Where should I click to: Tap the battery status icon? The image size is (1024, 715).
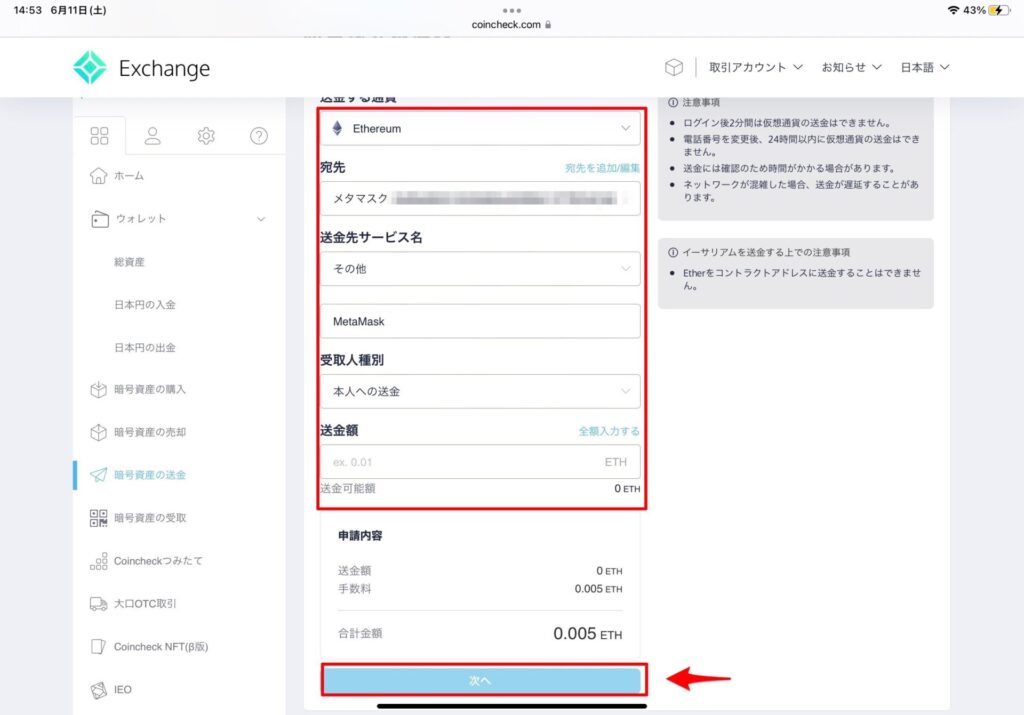click(x=999, y=10)
